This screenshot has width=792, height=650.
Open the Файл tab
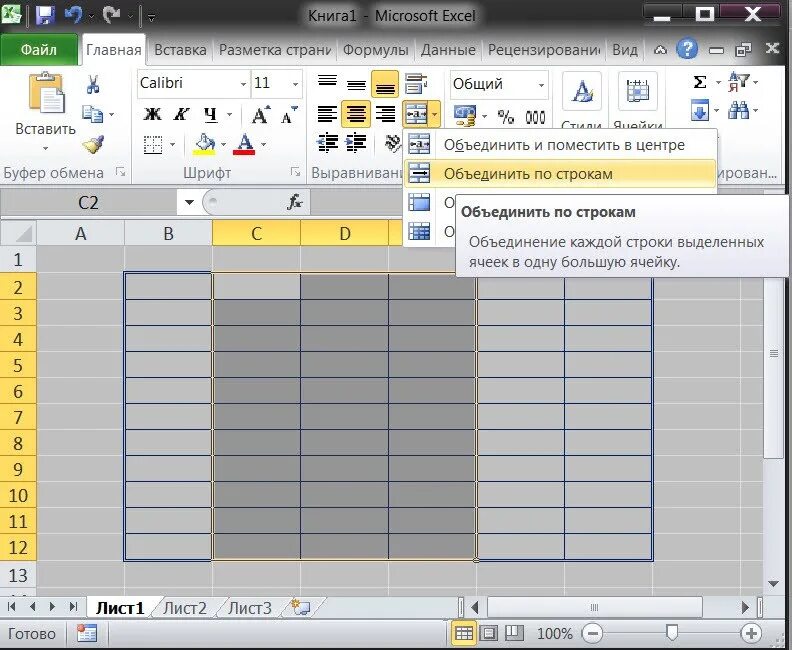pos(38,49)
